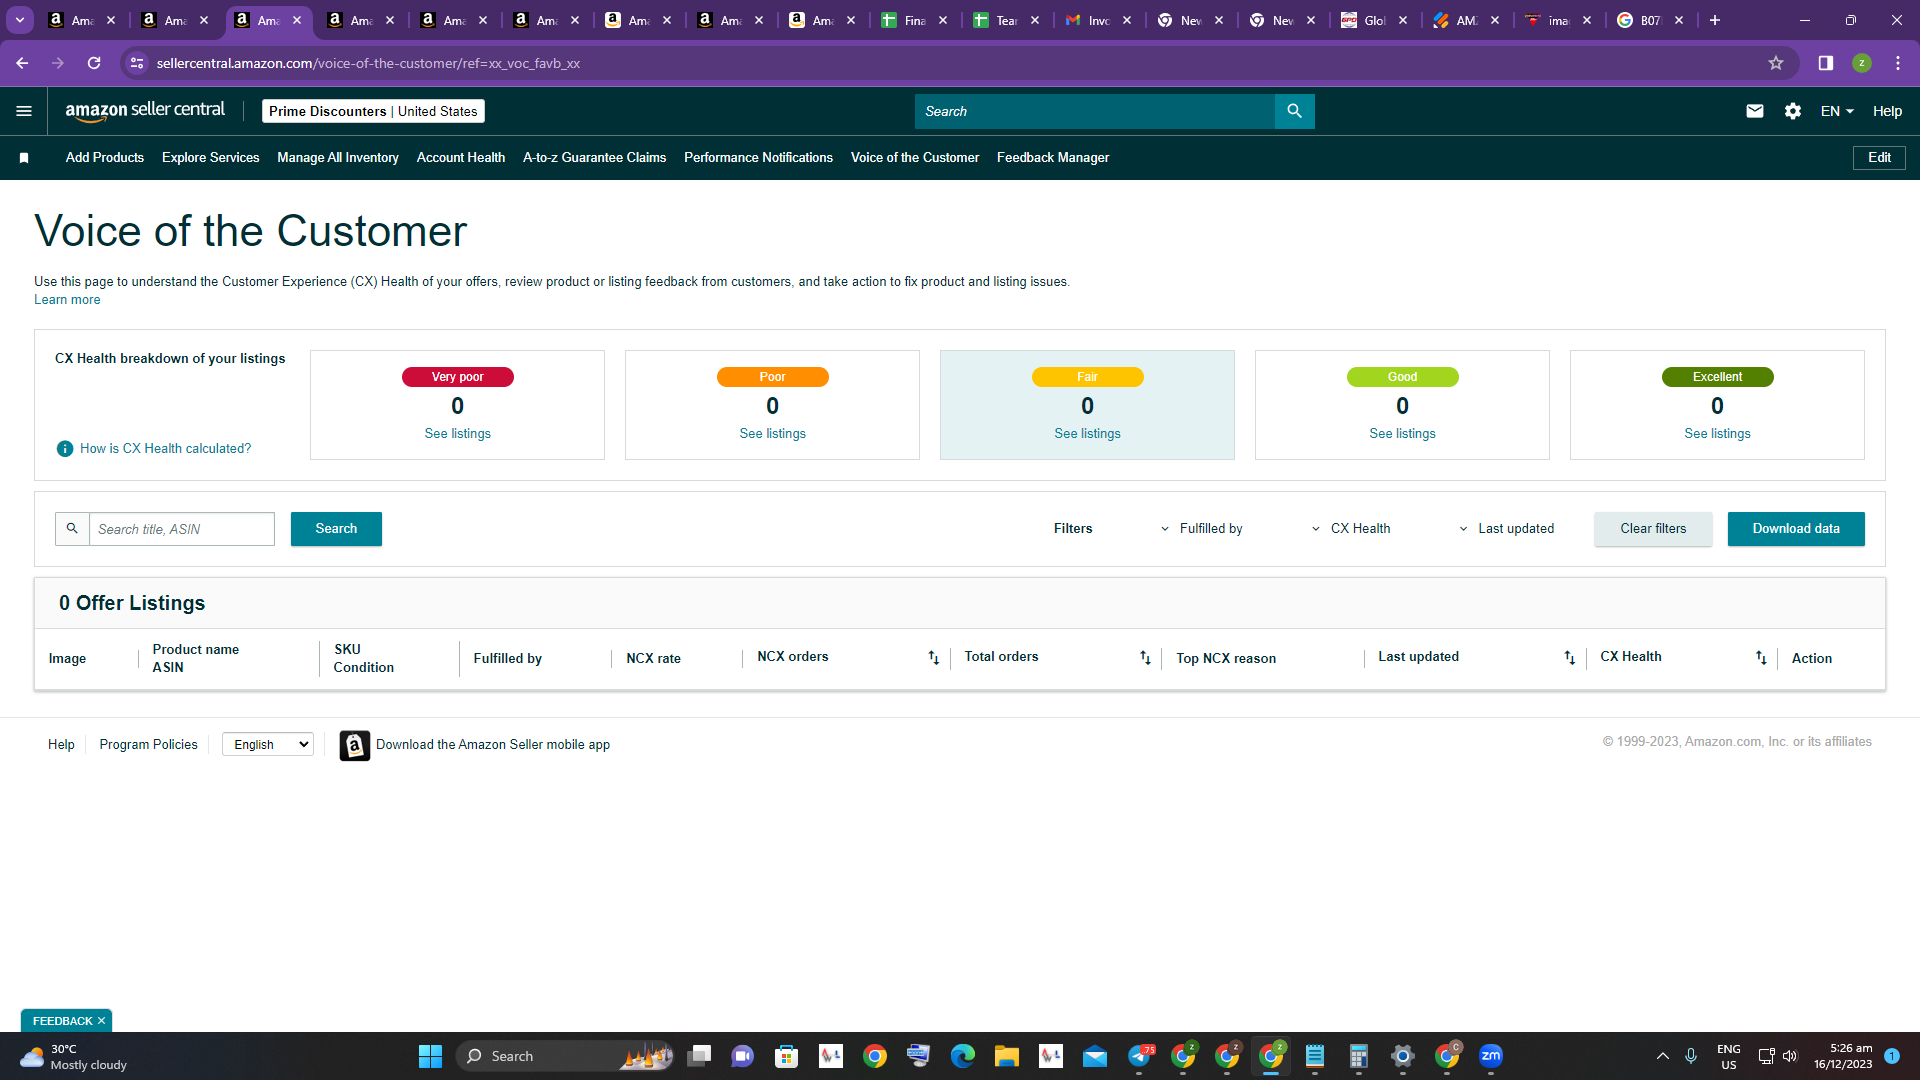
Task: Sort the table by CX Health column
Action: tap(1761, 658)
